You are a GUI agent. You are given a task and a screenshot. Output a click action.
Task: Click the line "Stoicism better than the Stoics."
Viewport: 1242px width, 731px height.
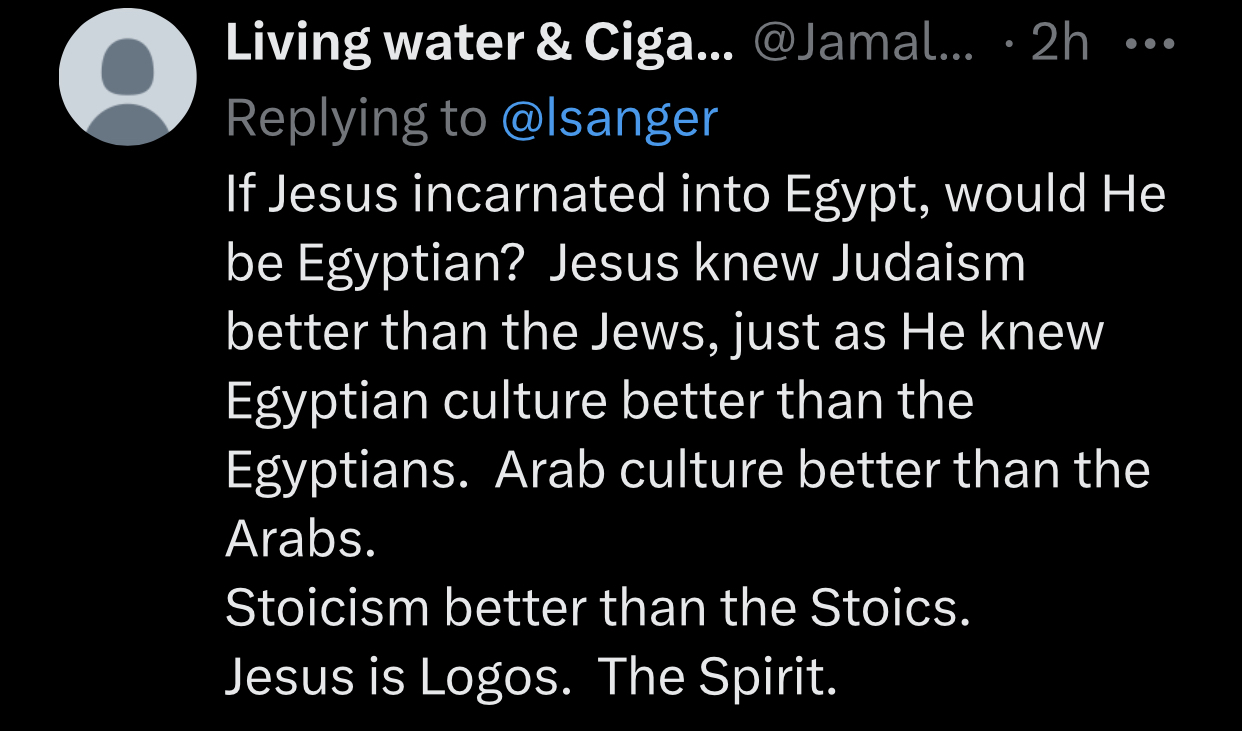598,608
